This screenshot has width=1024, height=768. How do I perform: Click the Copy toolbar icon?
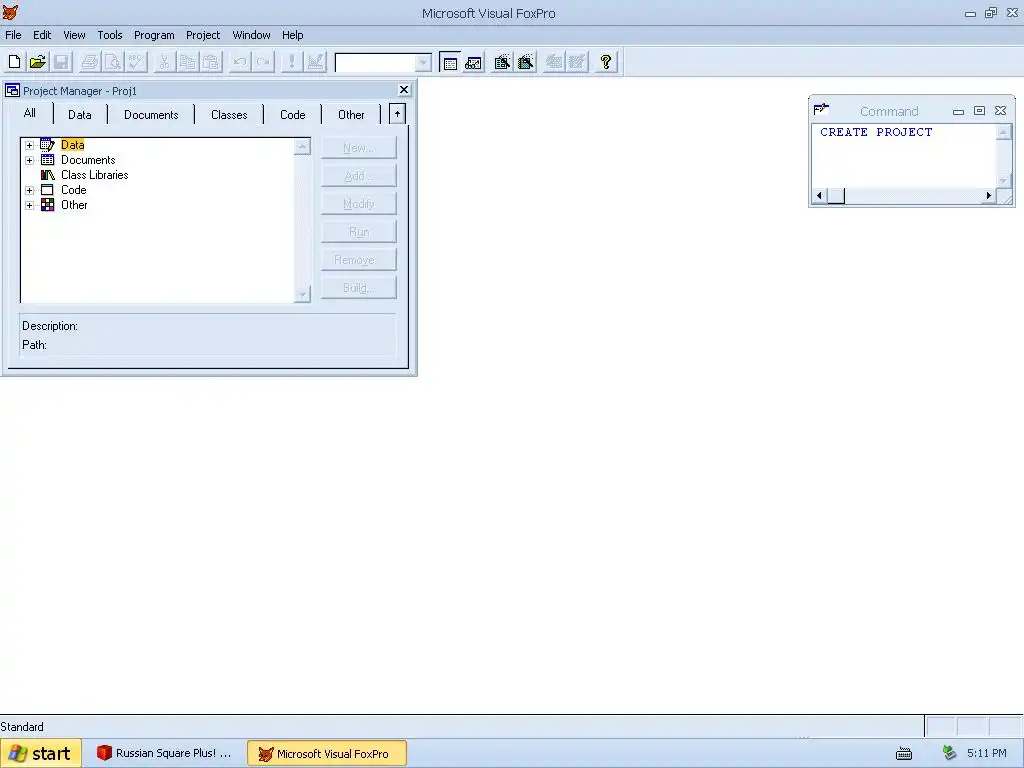point(187,62)
